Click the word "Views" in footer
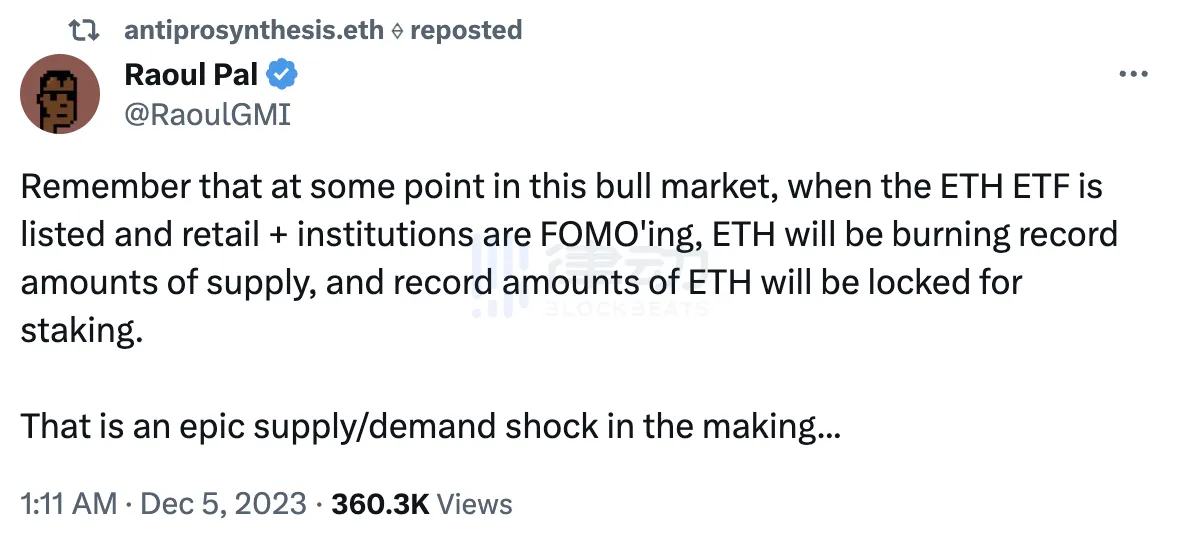This screenshot has width=1180, height=552. click(x=475, y=503)
